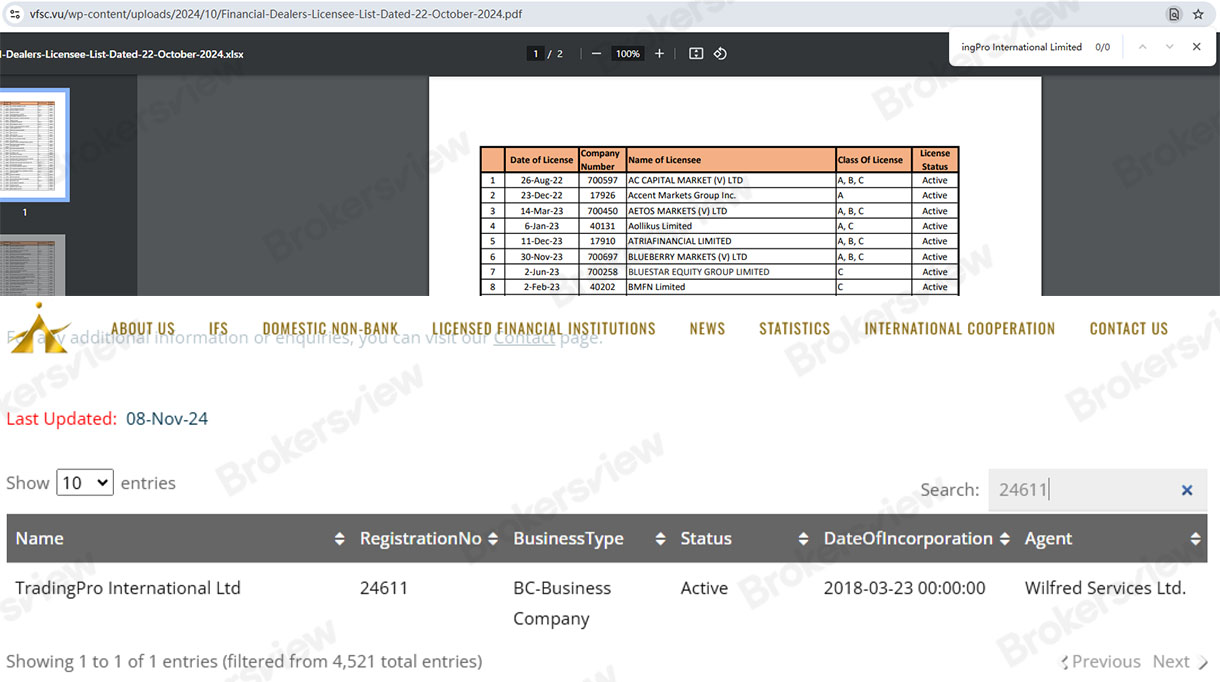This screenshot has width=1220, height=682.
Task: Open the Show entries count dropdown
Action: coord(85,483)
